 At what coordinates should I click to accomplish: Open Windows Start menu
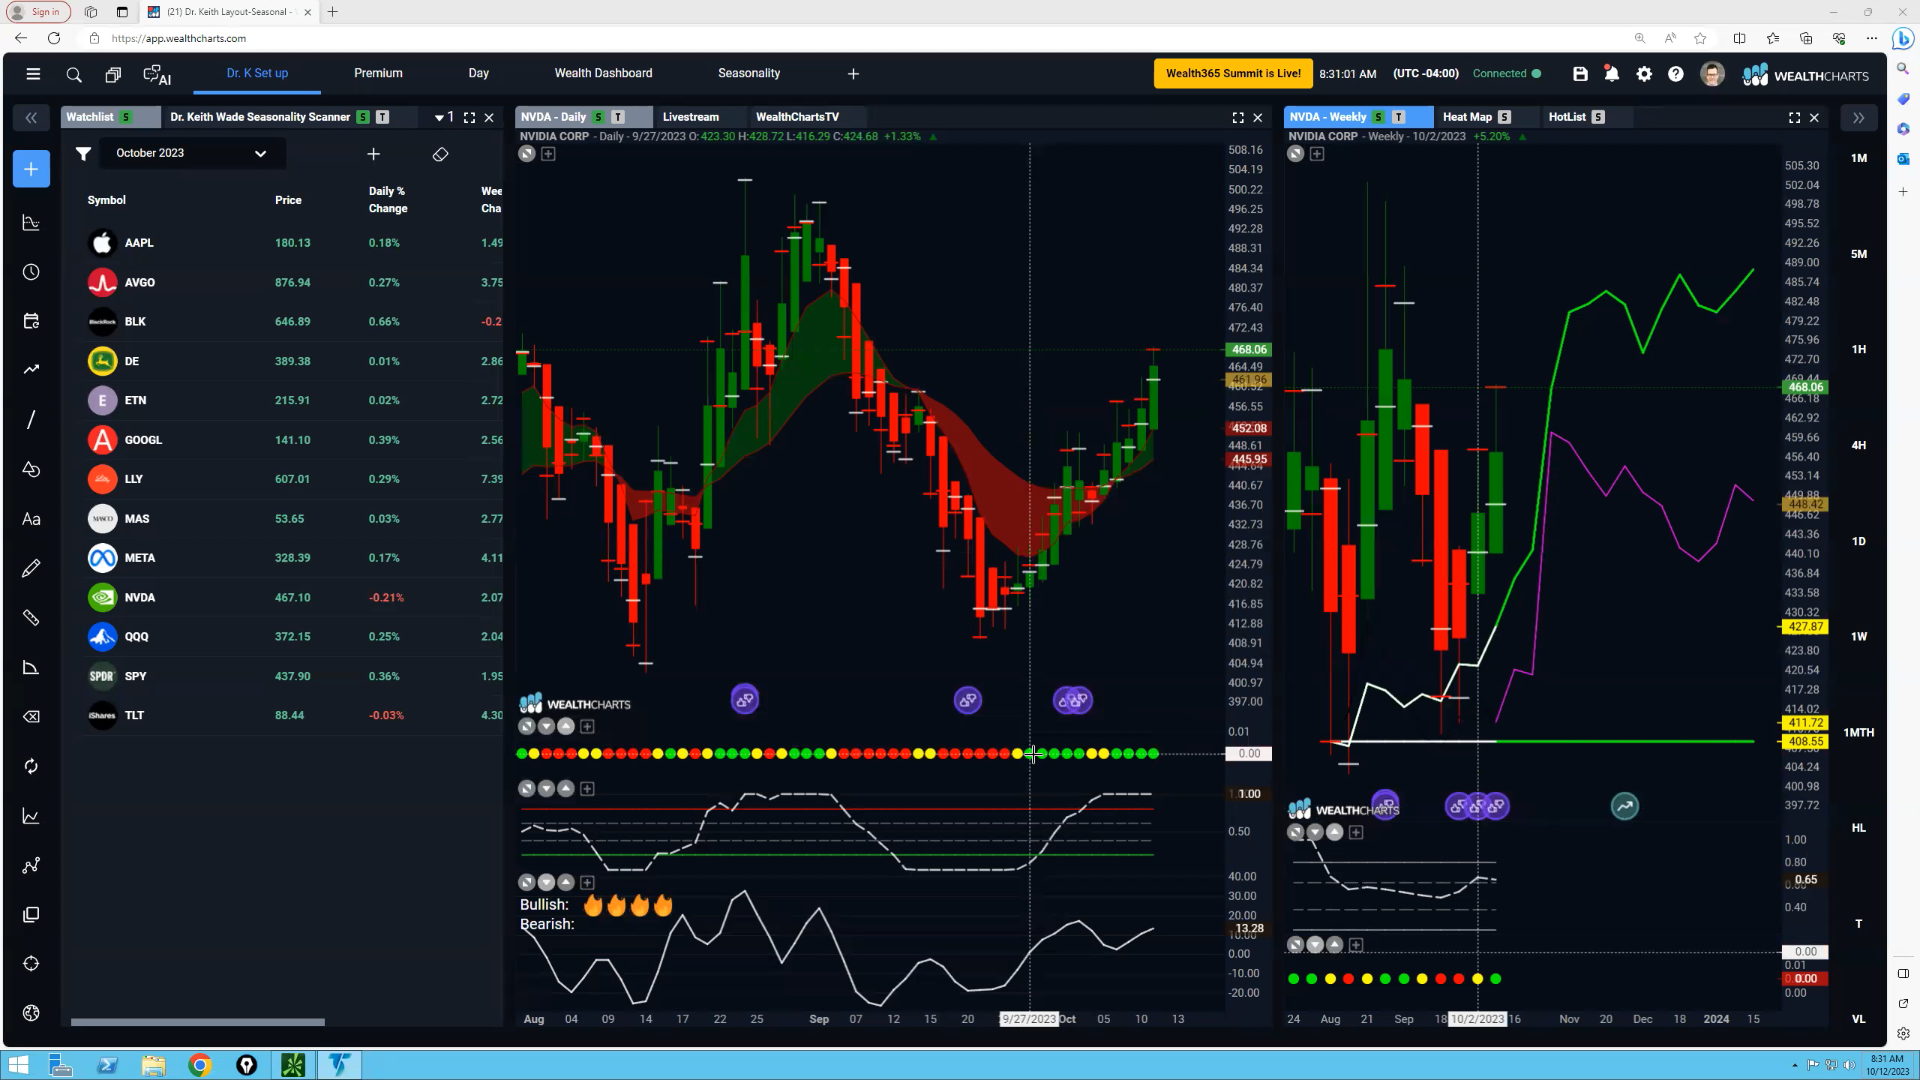click(x=19, y=1065)
